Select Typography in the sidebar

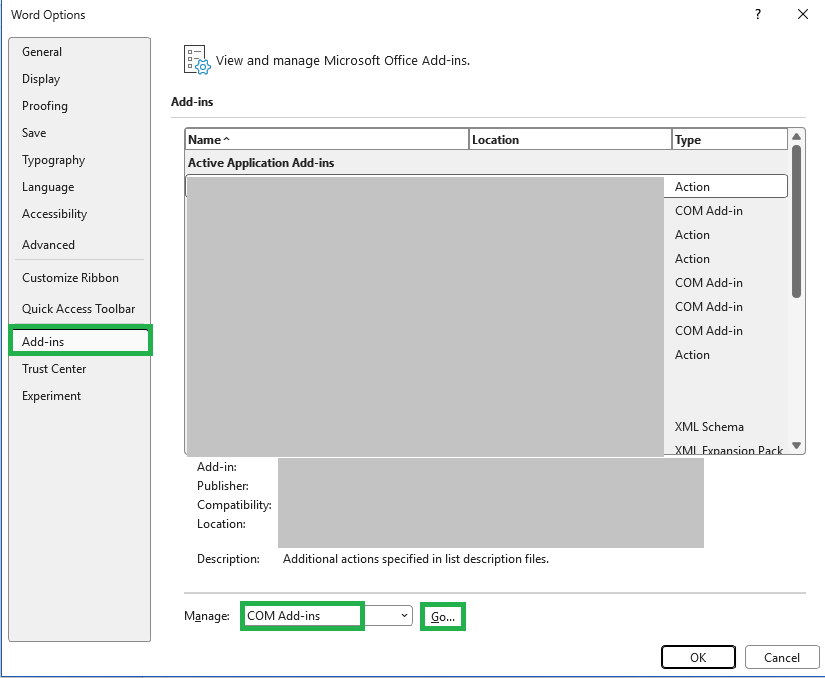[x=79, y=160]
